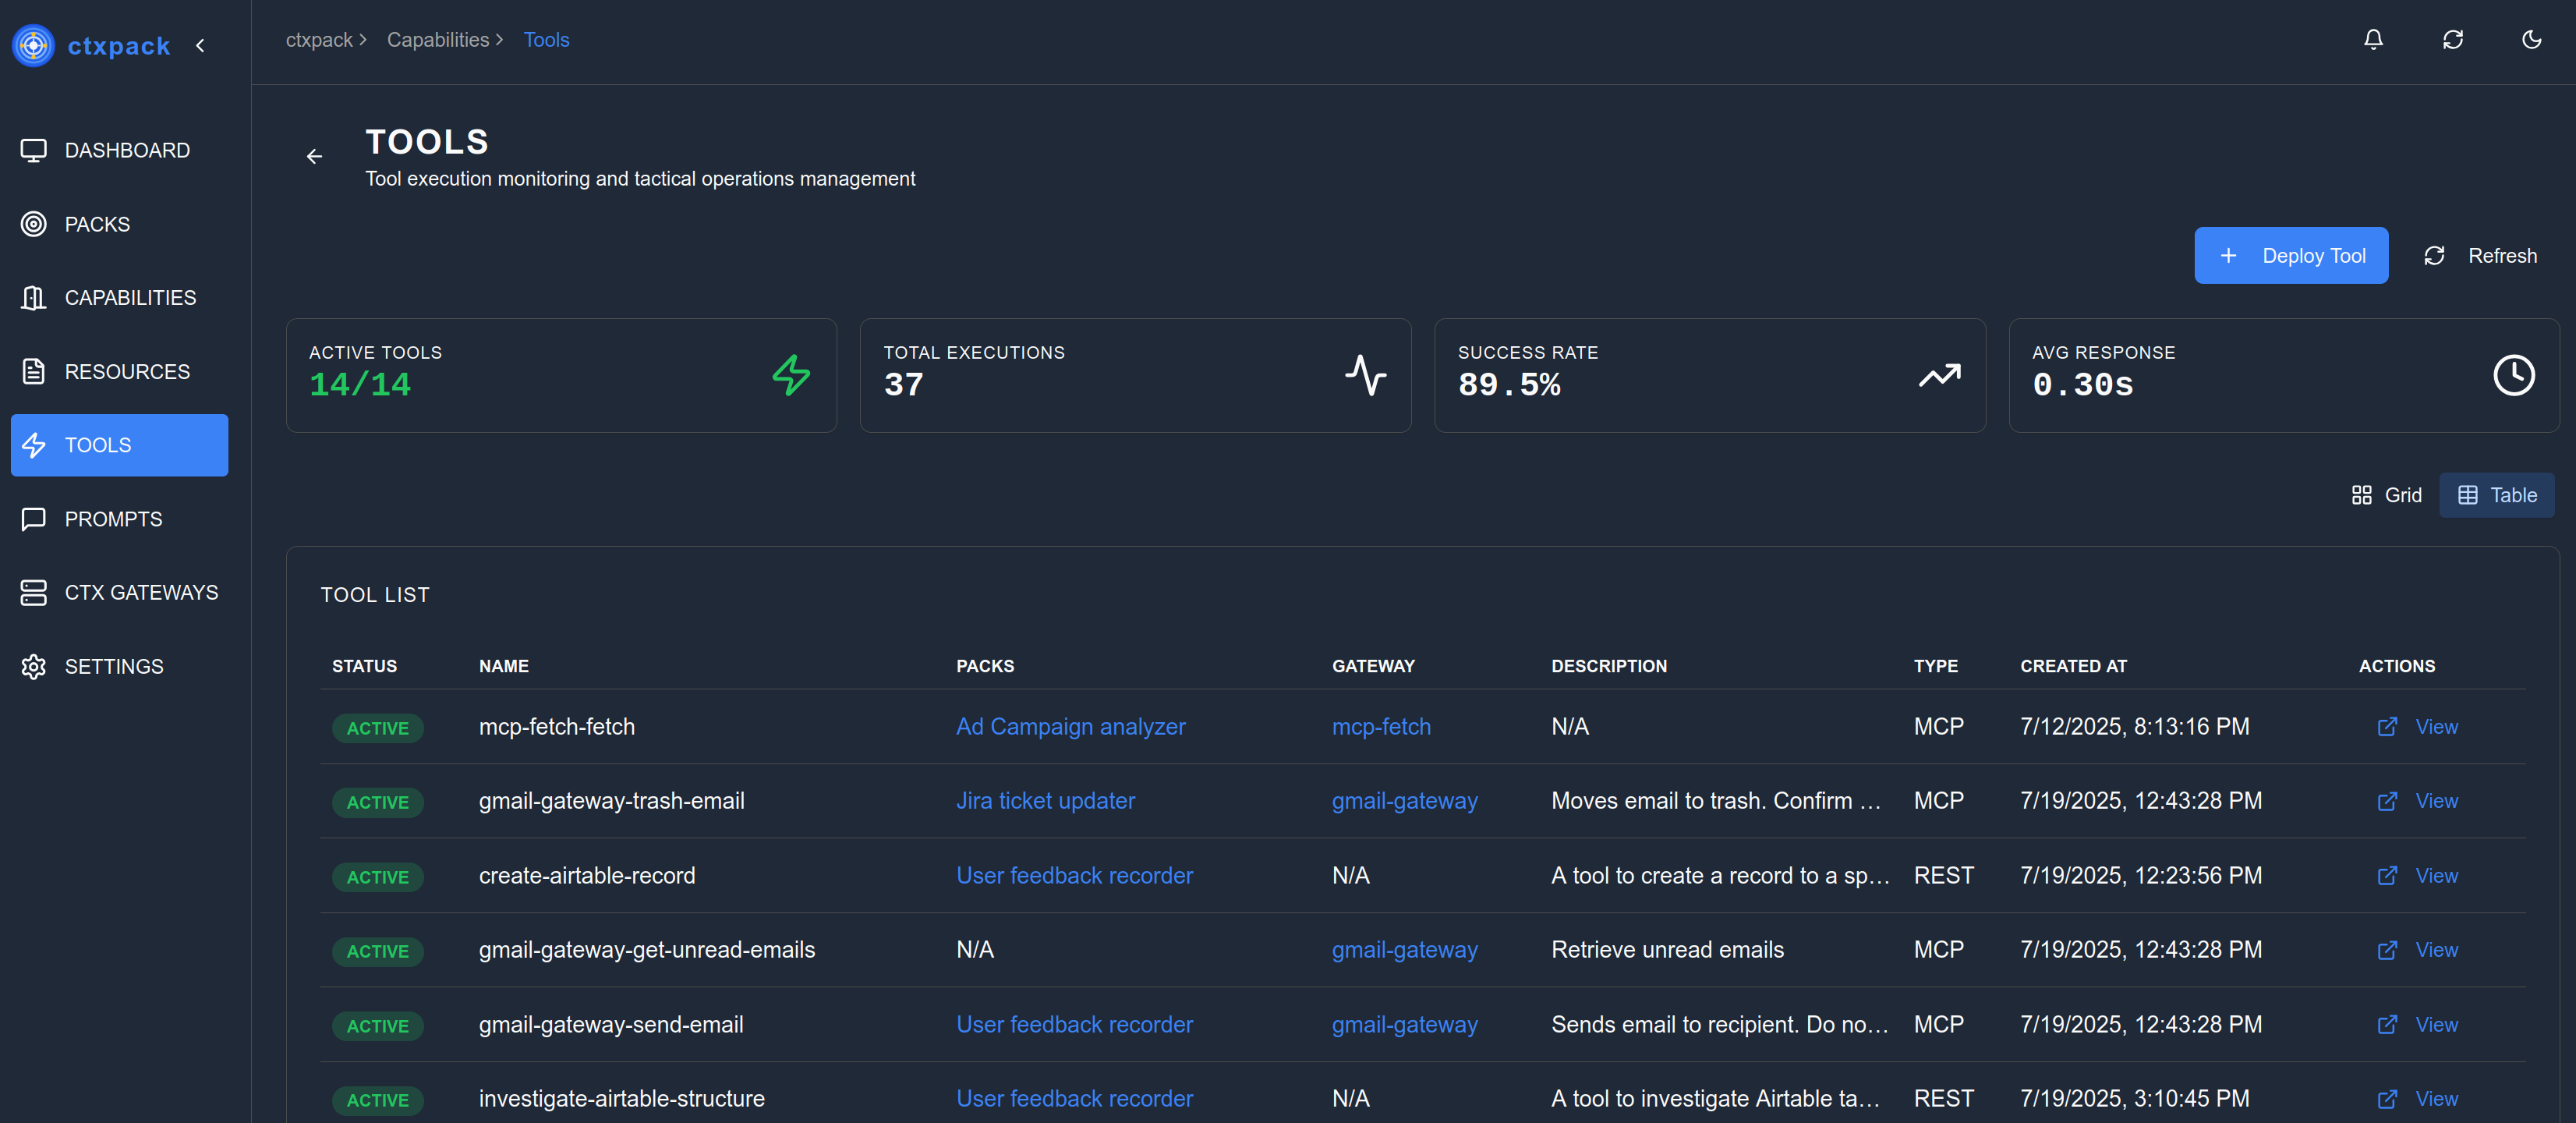Click the mcp-fetch-fetch tool name
2576x1123 pixels.
point(557,727)
